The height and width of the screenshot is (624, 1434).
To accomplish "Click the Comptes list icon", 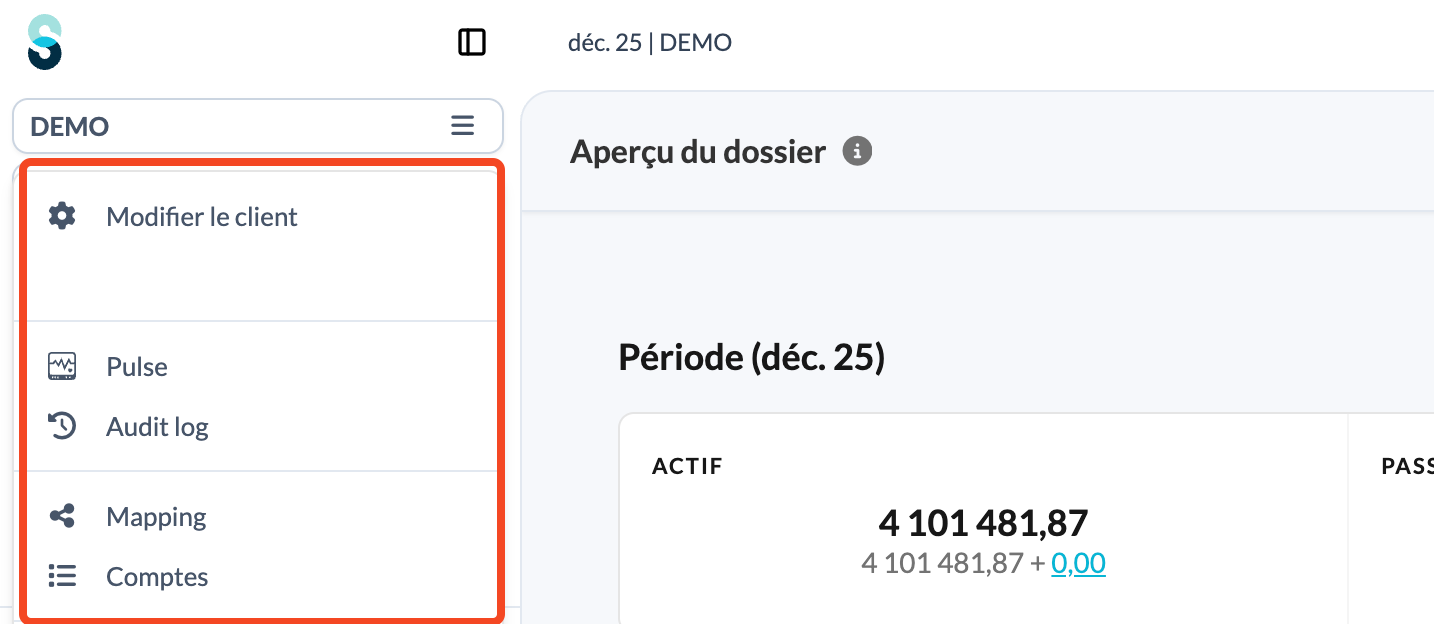I will click(x=62, y=576).
